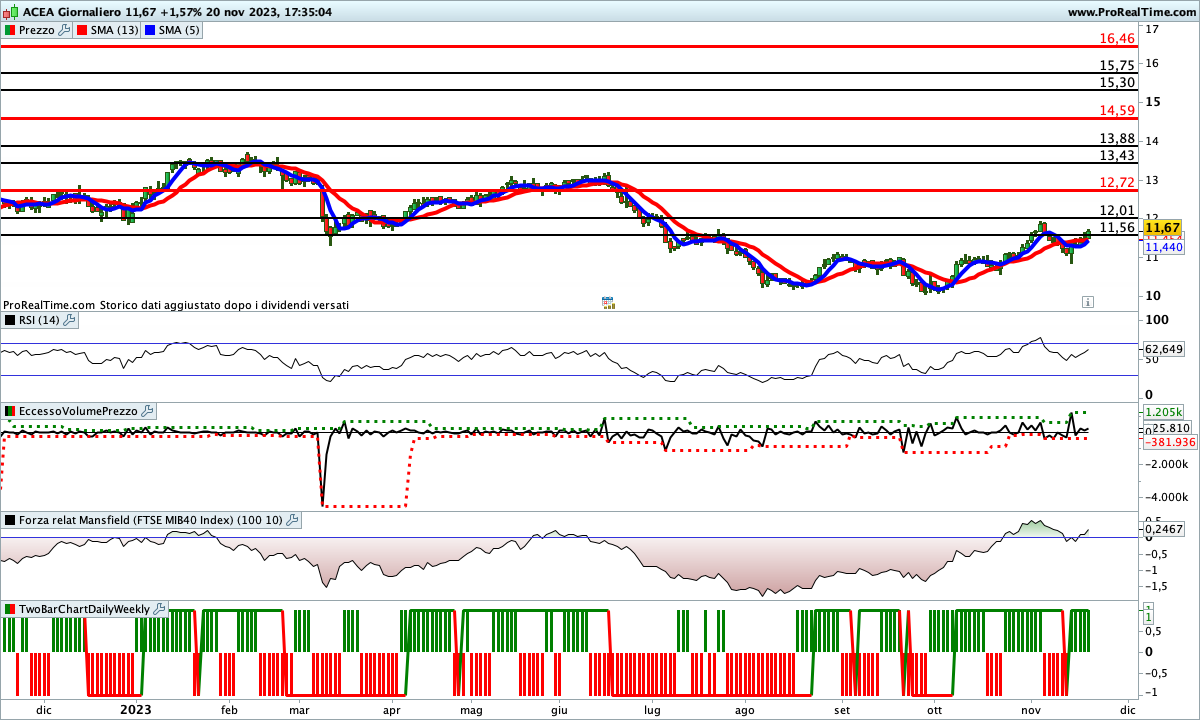Click the green 1.205k value tag
The image size is (1200, 720).
(1162, 412)
